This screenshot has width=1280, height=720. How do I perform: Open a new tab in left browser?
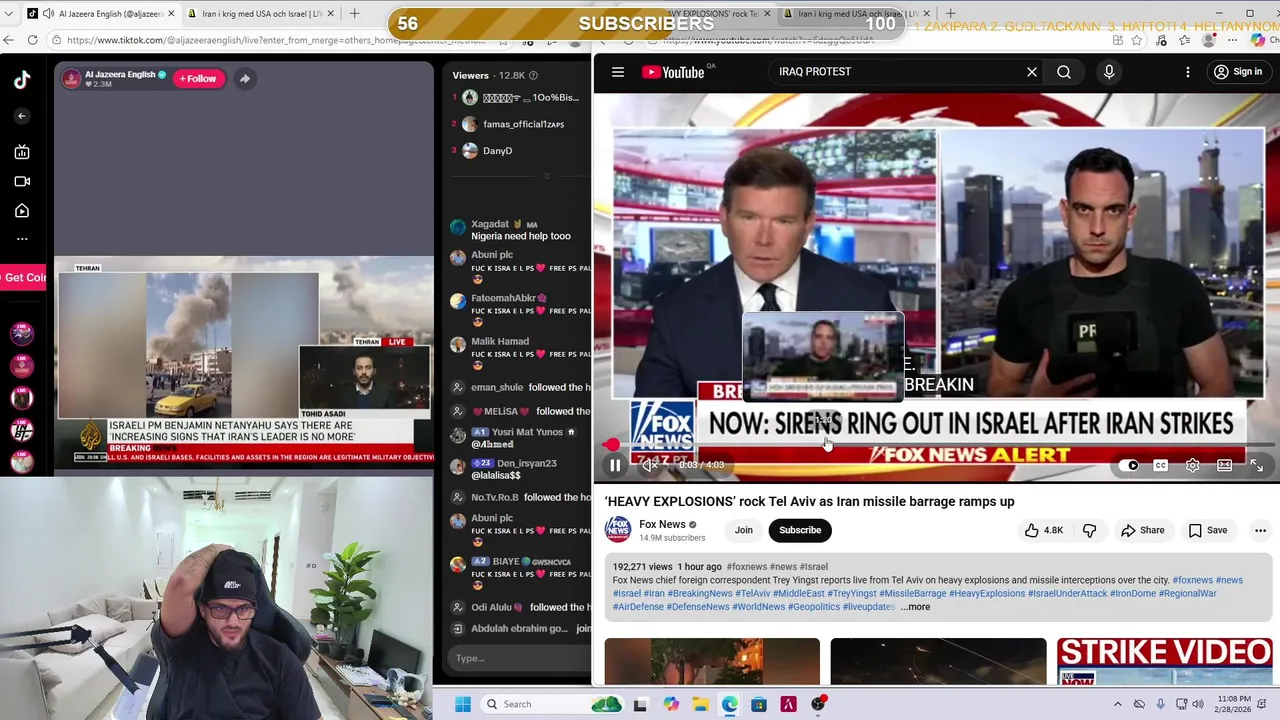point(354,14)
